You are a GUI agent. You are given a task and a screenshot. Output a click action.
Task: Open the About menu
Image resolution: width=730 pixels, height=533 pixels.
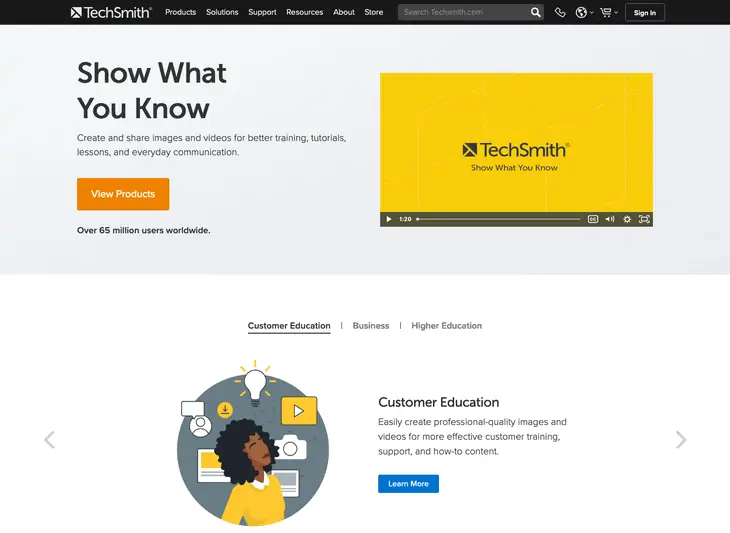click(x=344, y=12)
